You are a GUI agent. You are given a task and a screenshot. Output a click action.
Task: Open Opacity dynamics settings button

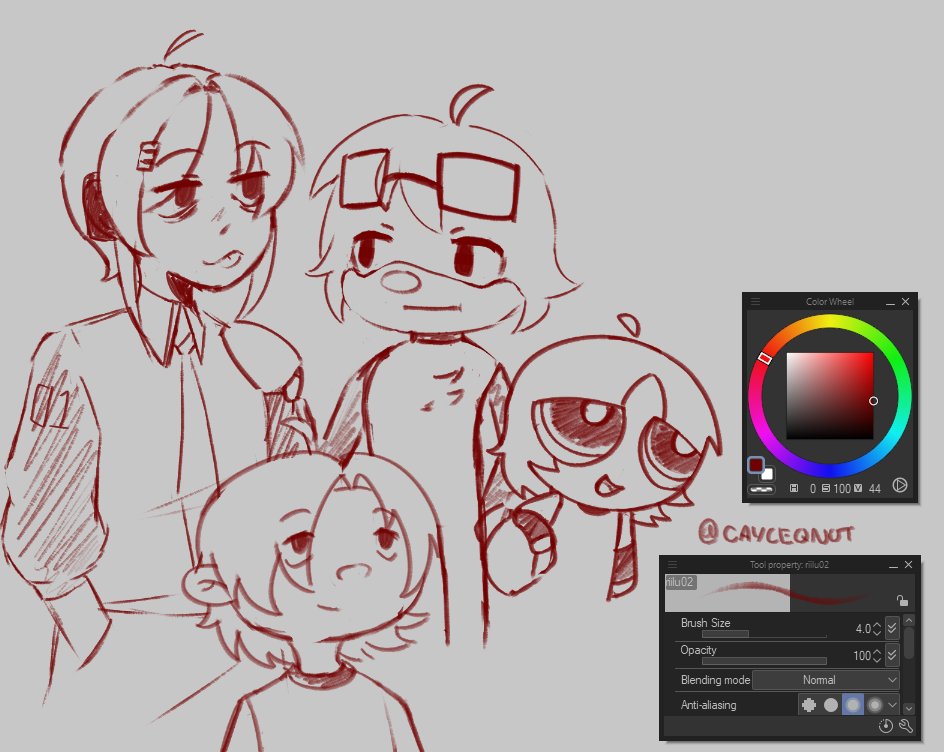[892, 655]
